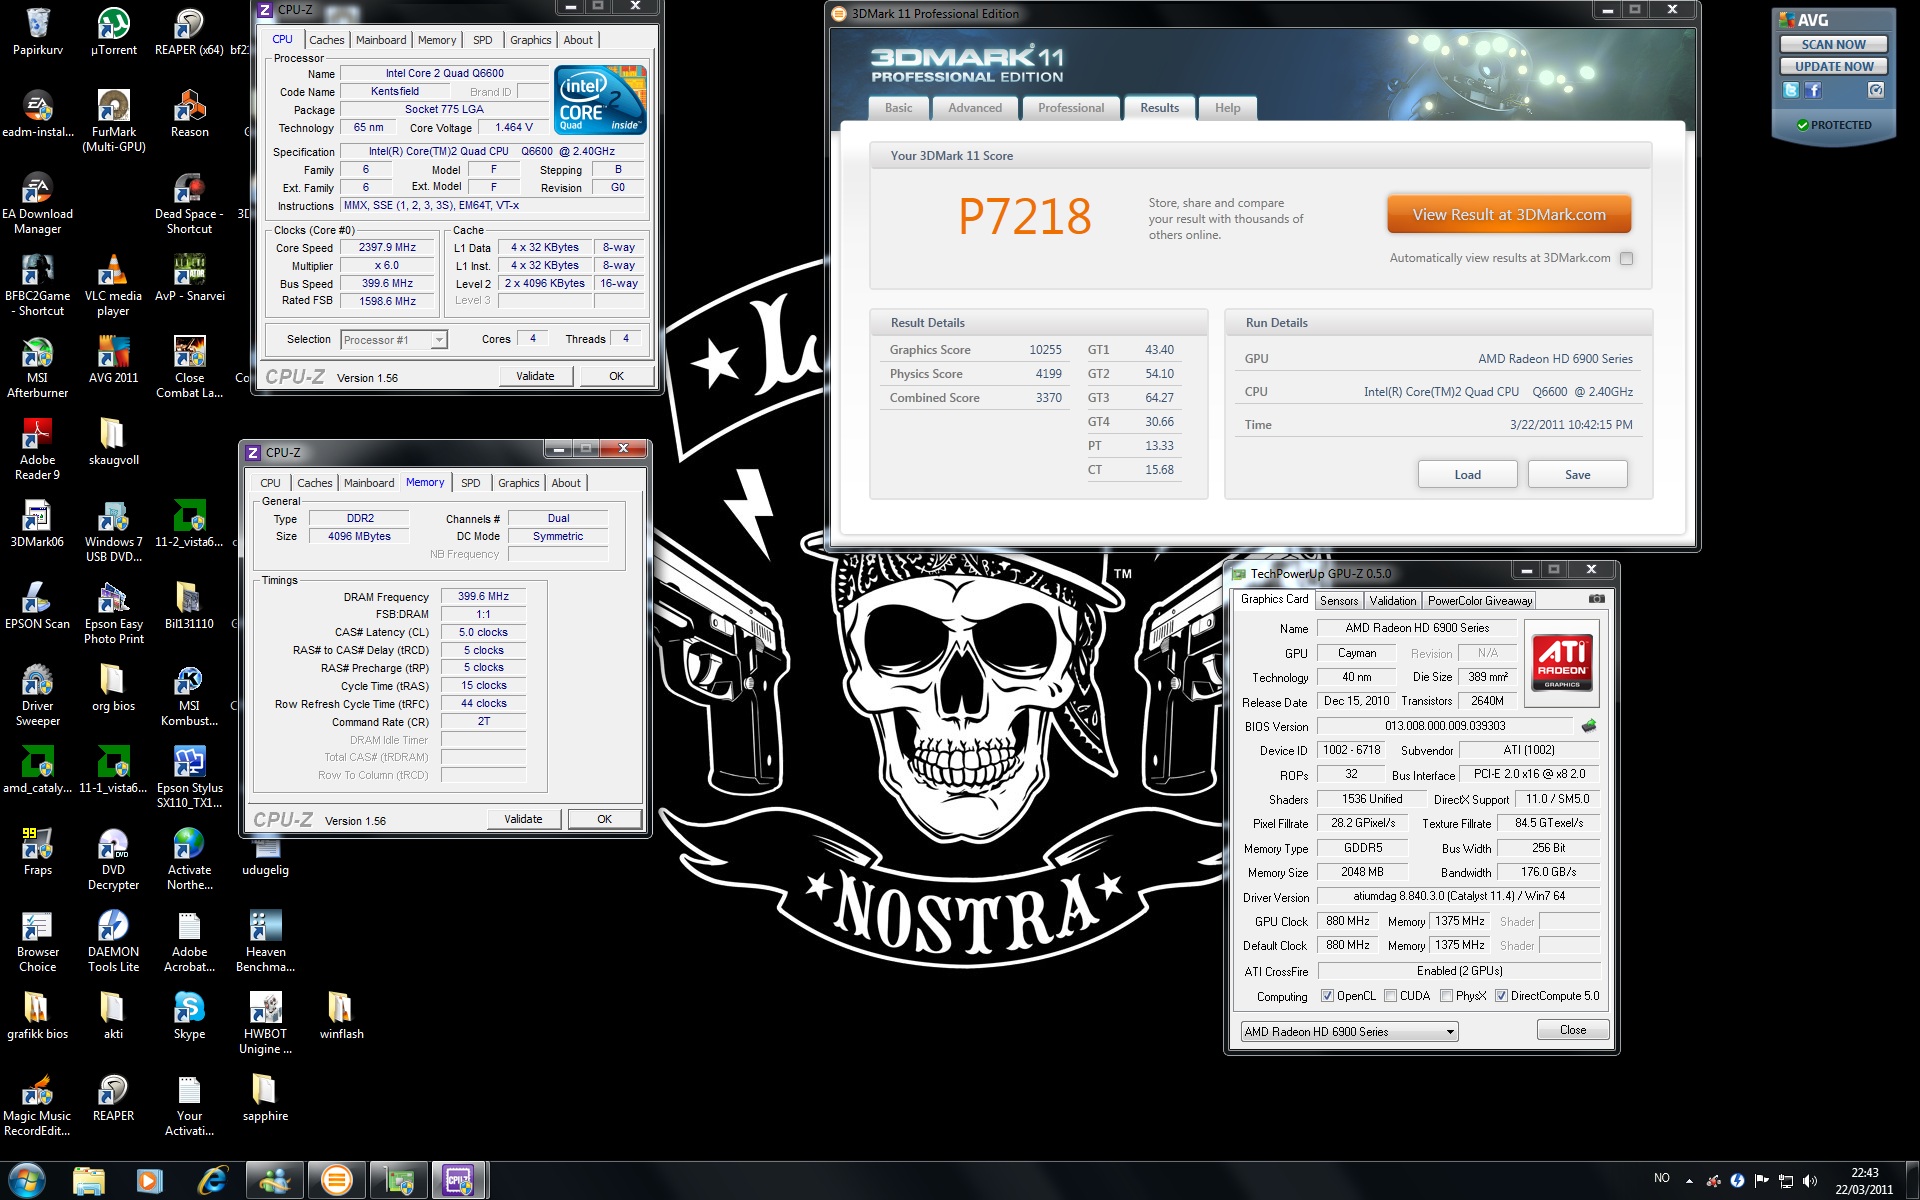
Task: Click Validate in the top CPU-Z window
Action: click(x=535, y=376)
